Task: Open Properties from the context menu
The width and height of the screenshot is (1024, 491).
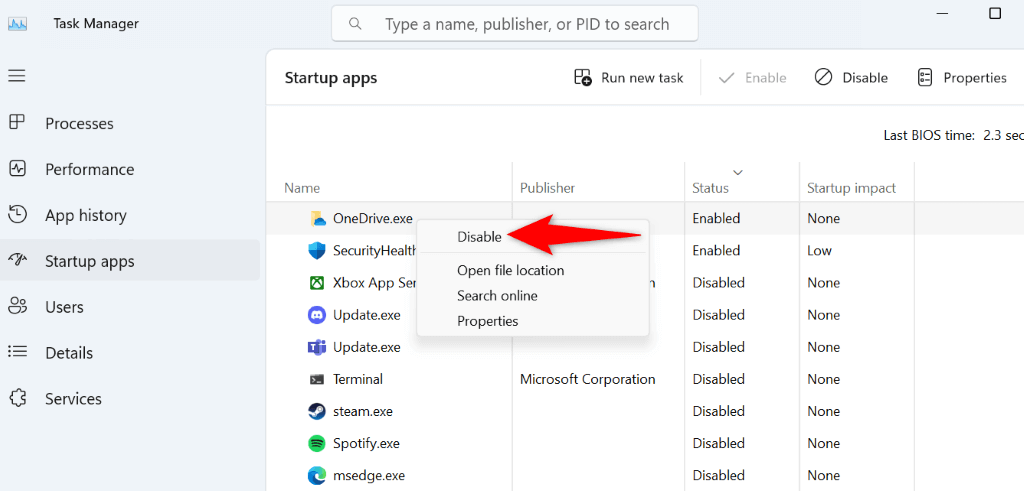Action: [x=487, y=321]
